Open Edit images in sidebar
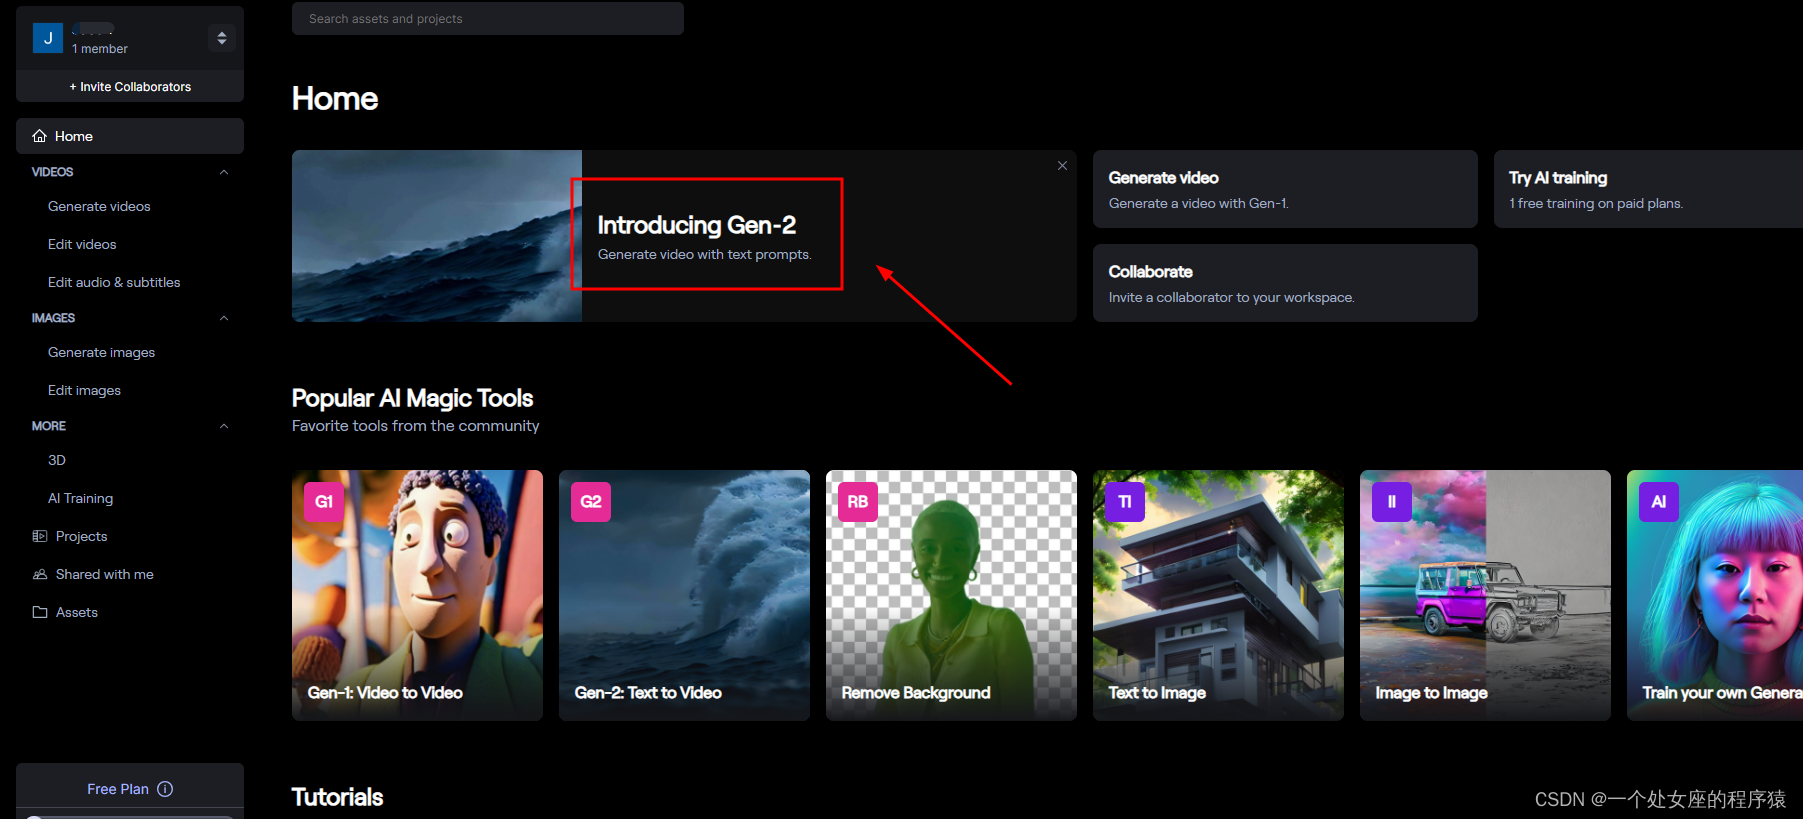 [84, 390]
